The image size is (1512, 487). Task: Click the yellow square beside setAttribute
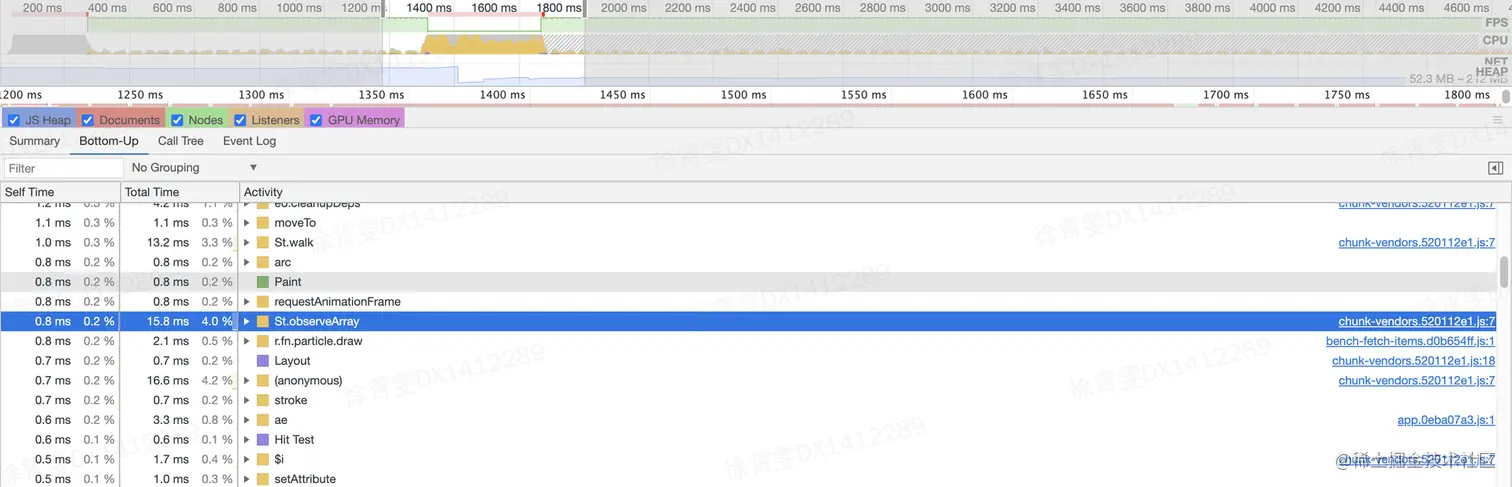click(263, 479)
